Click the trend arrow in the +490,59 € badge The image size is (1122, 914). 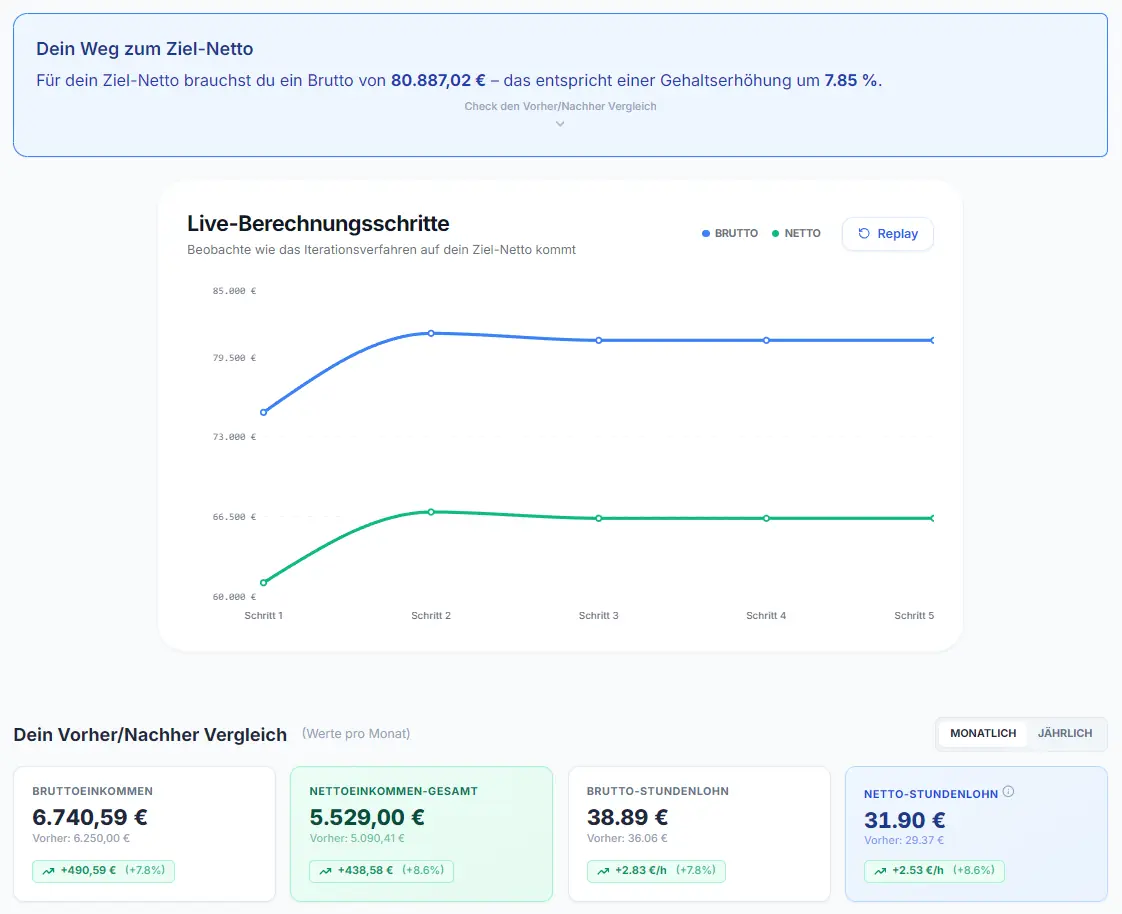point(49,871)
